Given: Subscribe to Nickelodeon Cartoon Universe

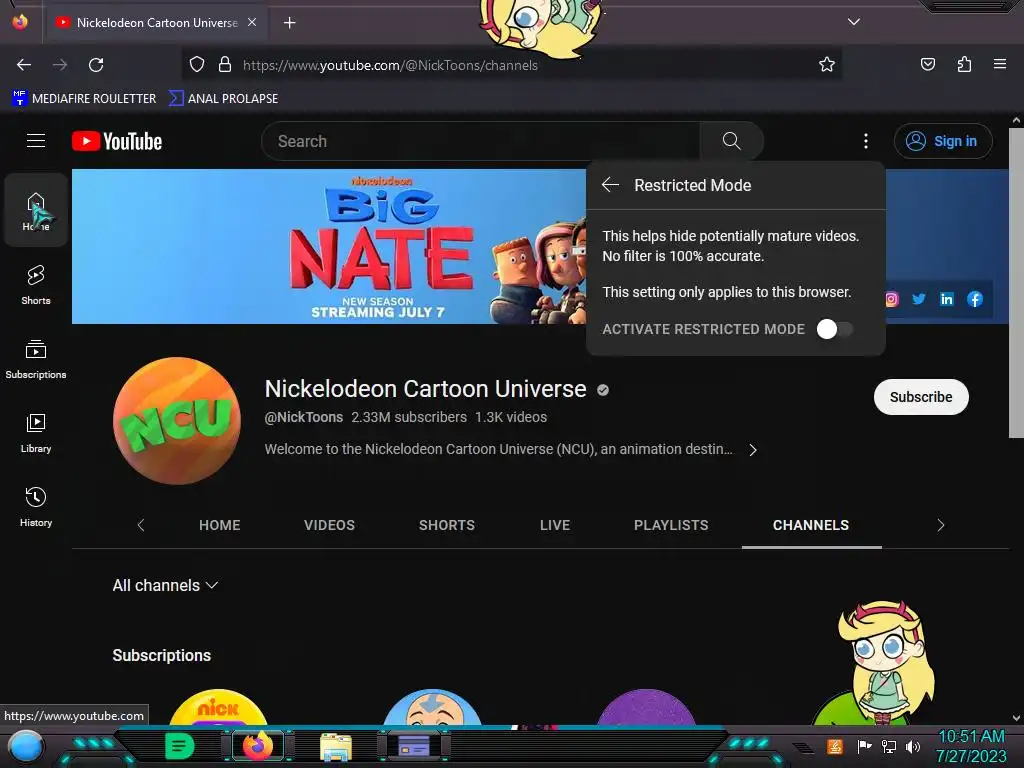Looking at the screenshot, I should pyautogui.click(x=921, y=397).
